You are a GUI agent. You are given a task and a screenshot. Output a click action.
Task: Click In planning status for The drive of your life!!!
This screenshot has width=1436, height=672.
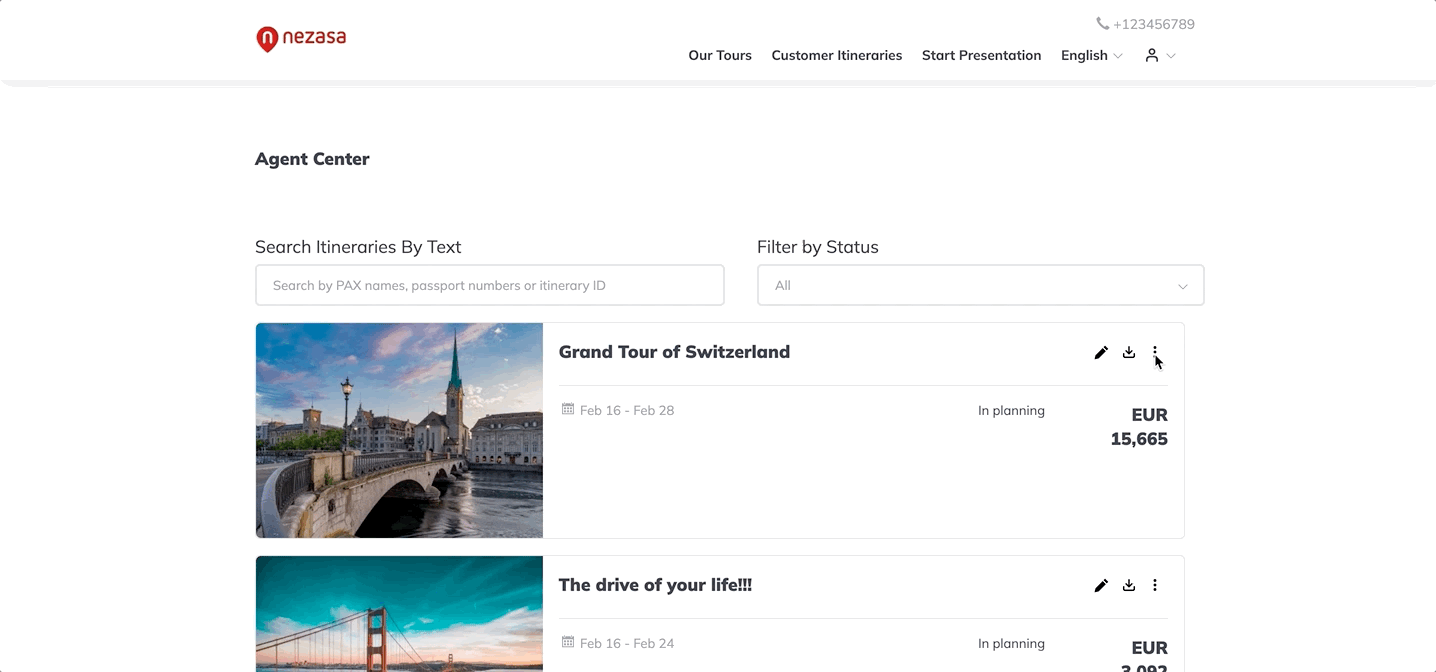(1011, 643)
